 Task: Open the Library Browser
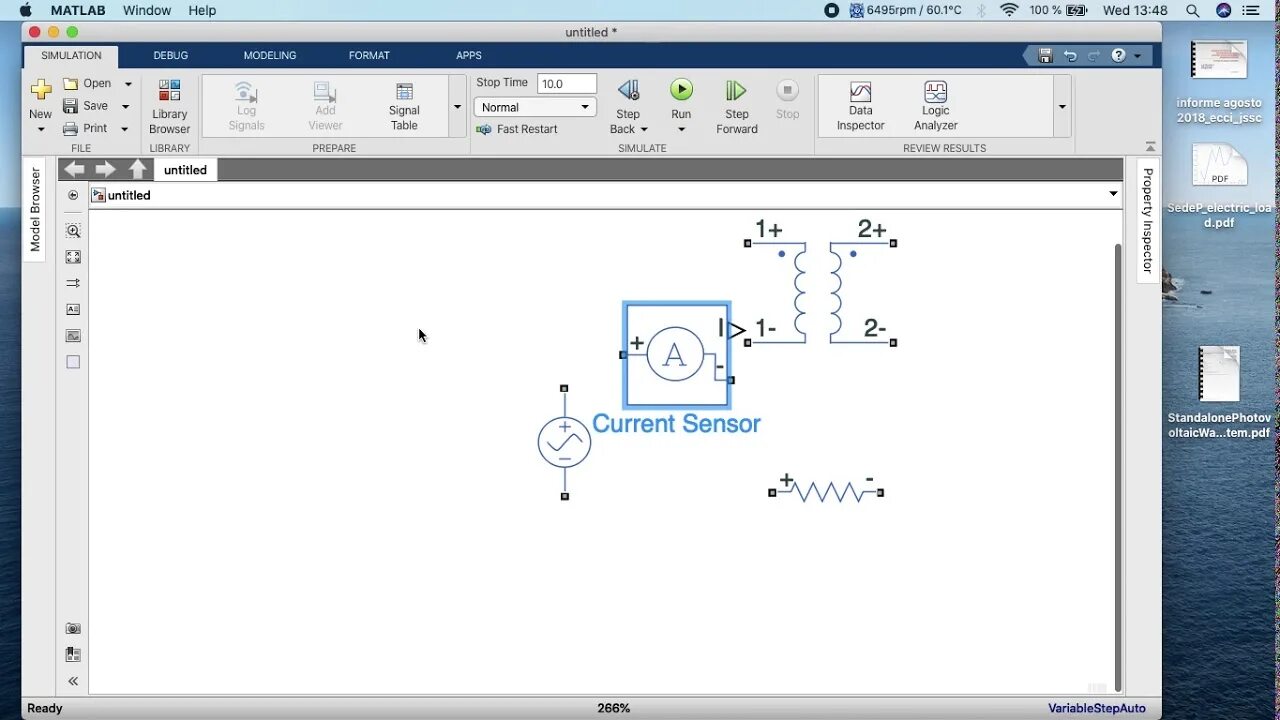pos(170,107)
